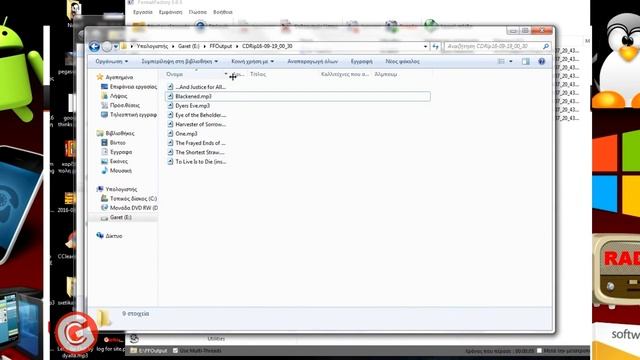Screen dimensions: 640x360
Task: Open the Οργάνωση menu
Action: pos(111,62)
